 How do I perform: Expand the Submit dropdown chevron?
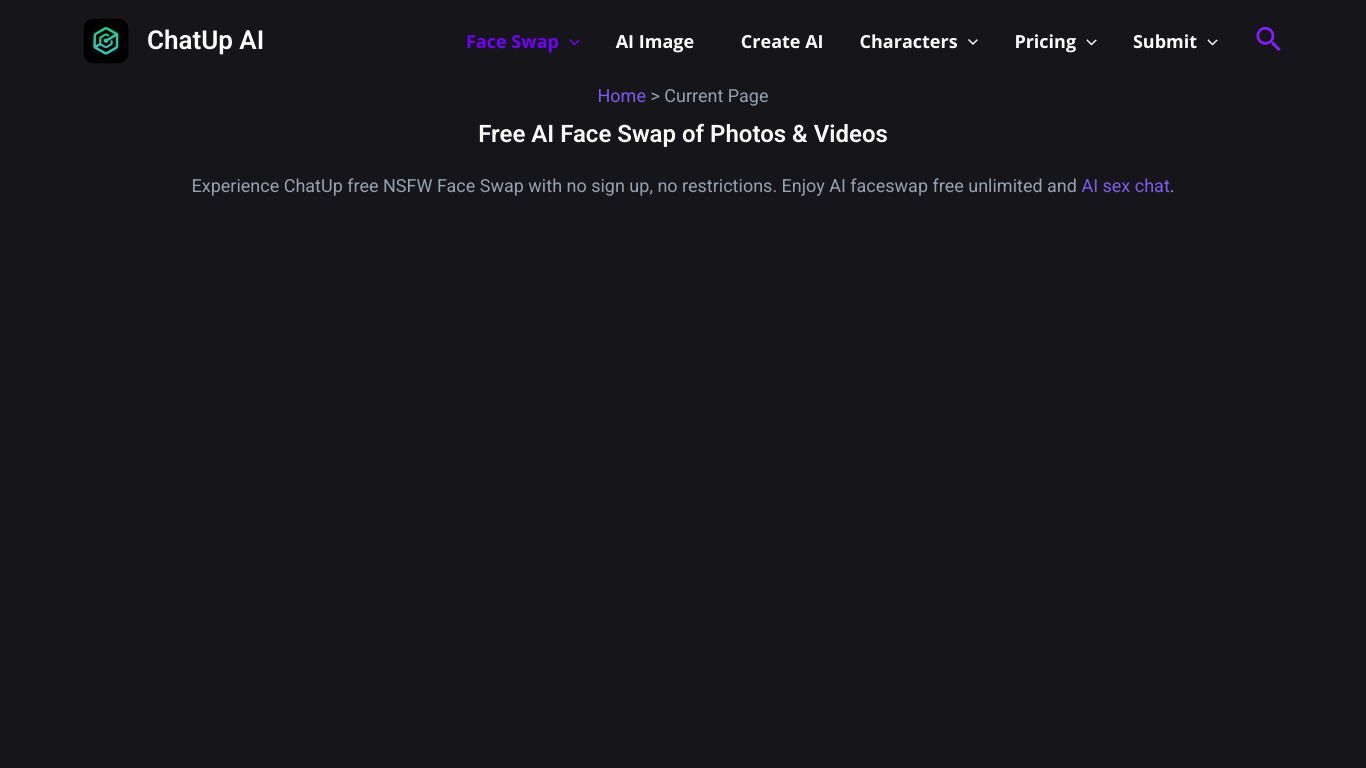point(1213,42)
